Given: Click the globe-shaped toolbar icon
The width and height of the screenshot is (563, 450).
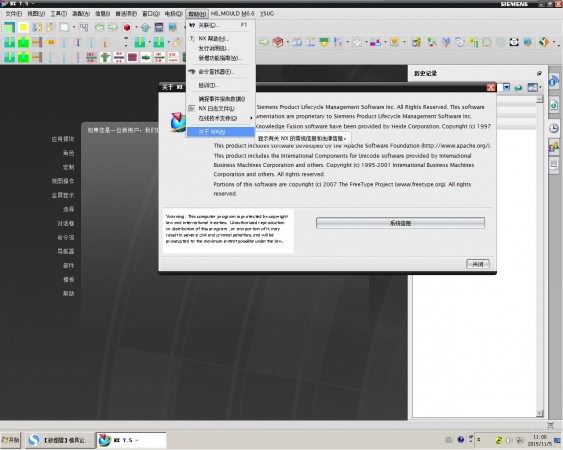Looking at the screenshot, I should tap(145, 27).
